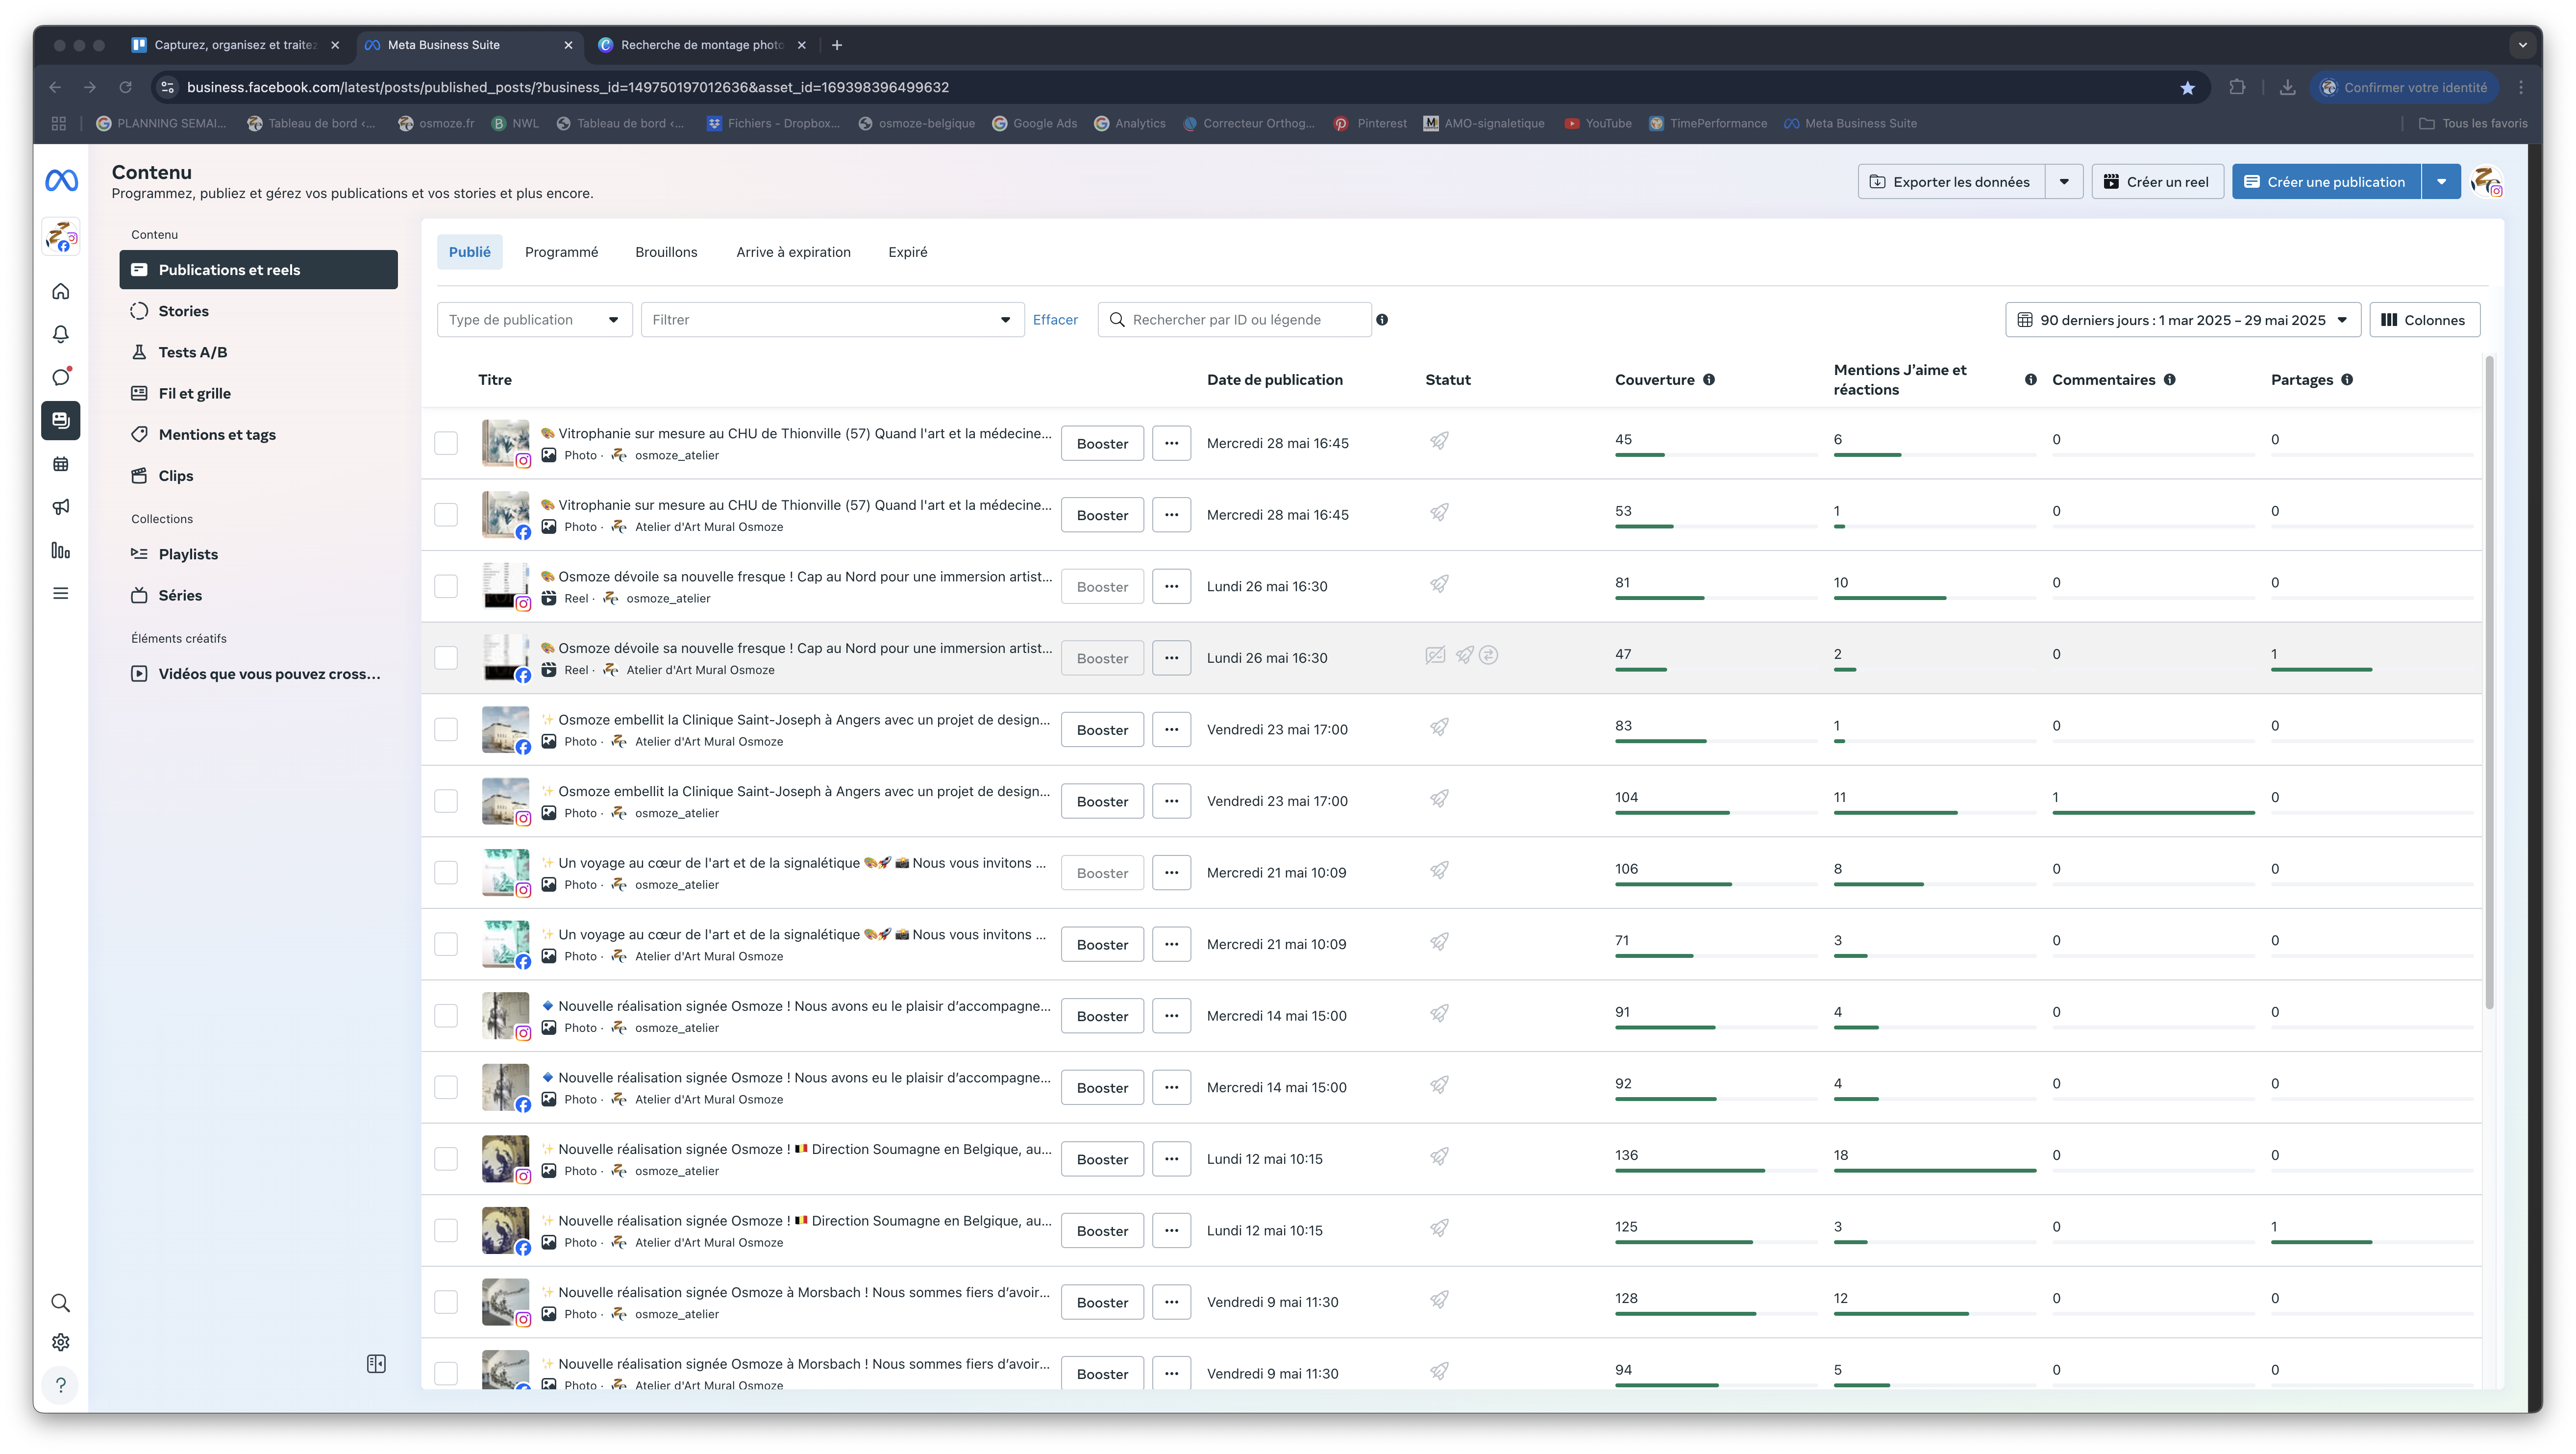
Task: Click the Effacer filter link
Action: (1055, 320)
